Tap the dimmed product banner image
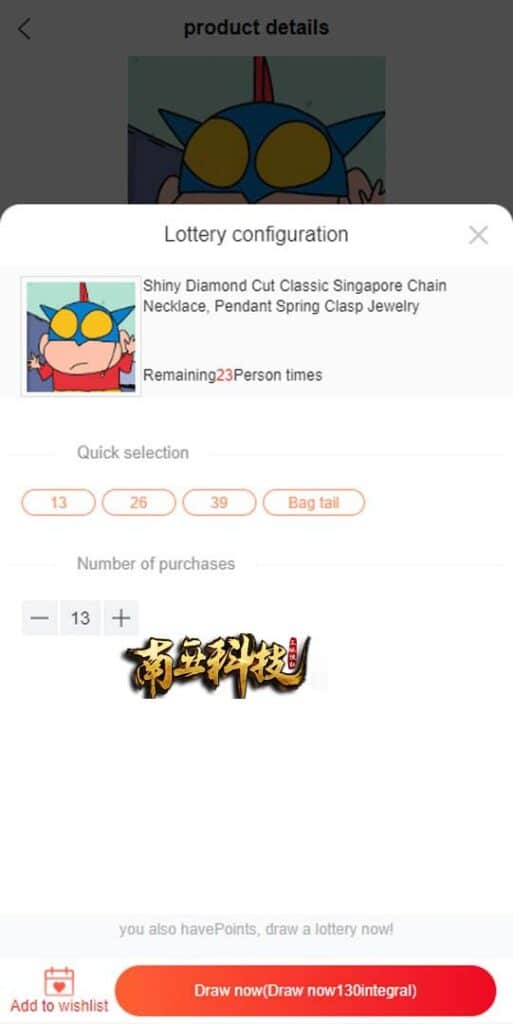513x1024 pixels. (256, 130)
